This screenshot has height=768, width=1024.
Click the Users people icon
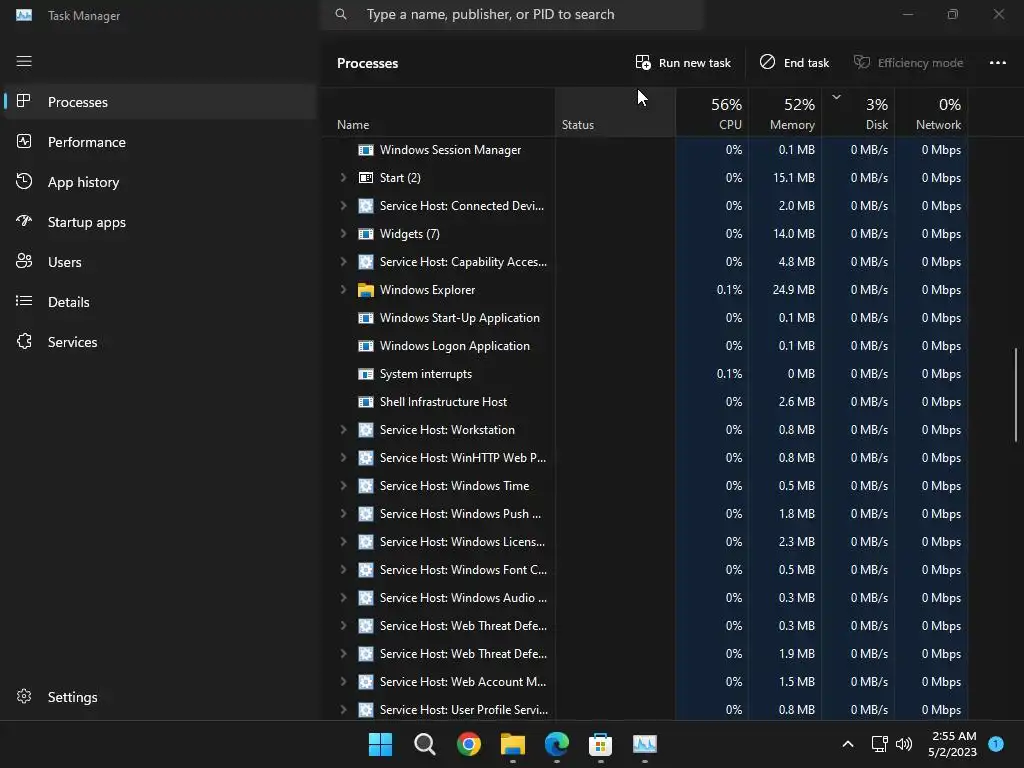pyautogui.click(x=24, y=261)
